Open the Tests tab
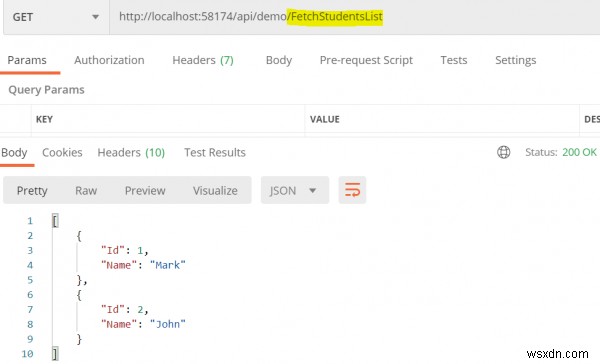Screen dimensions: 600x364 [x=453, y=60]
